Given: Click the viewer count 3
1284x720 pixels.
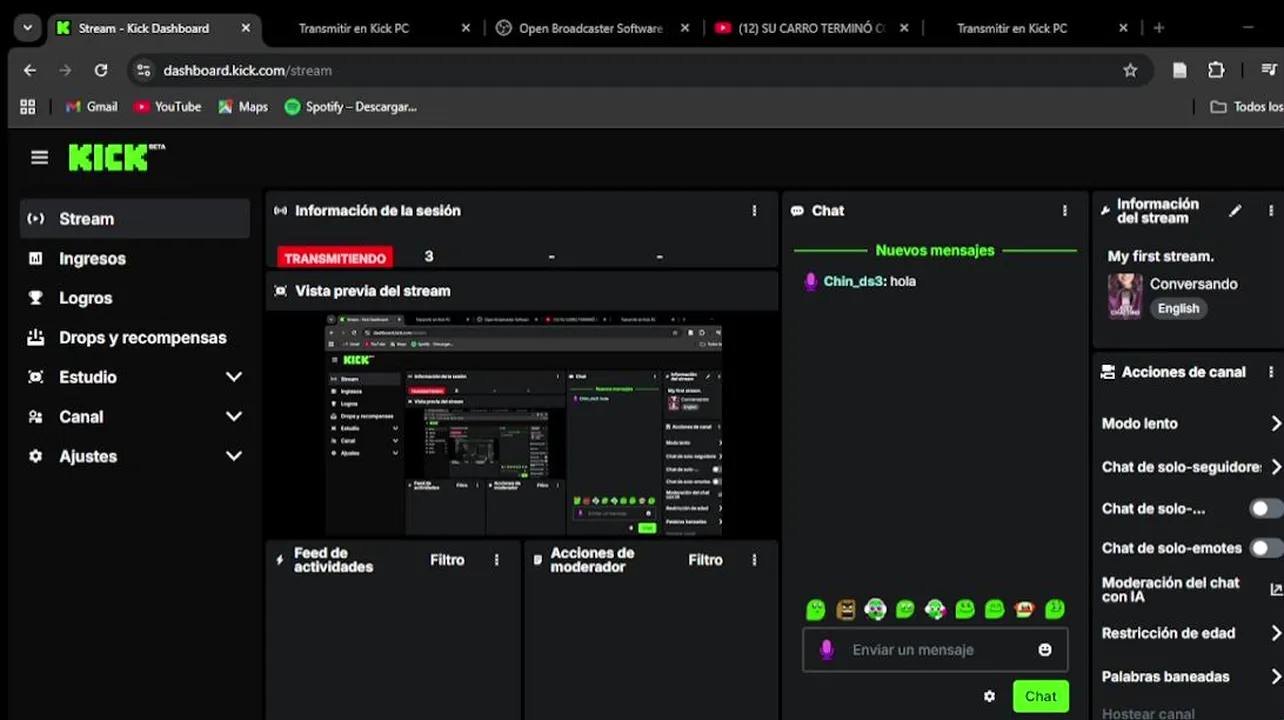Looking at the screenshot, I should tap(429, 256).
